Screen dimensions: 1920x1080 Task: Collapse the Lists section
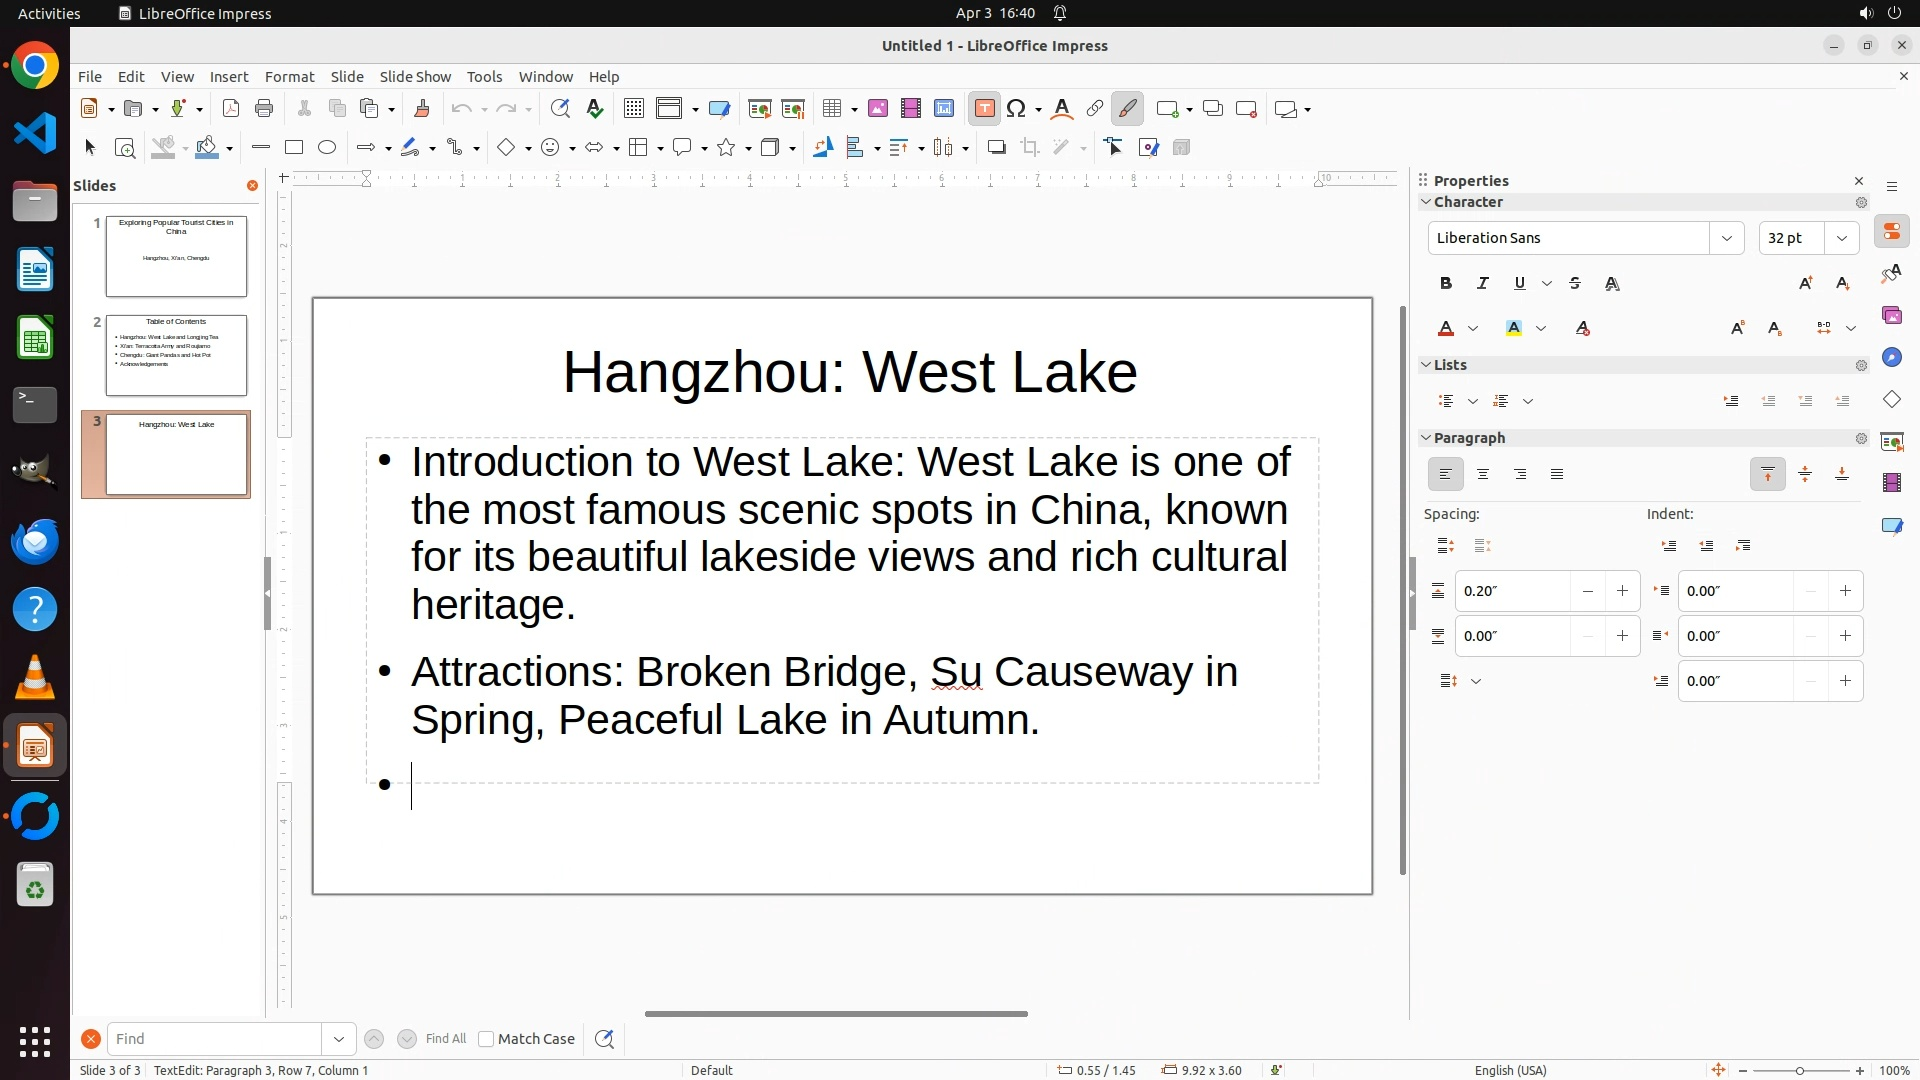pyautogui.click(x=1426, y=365)
